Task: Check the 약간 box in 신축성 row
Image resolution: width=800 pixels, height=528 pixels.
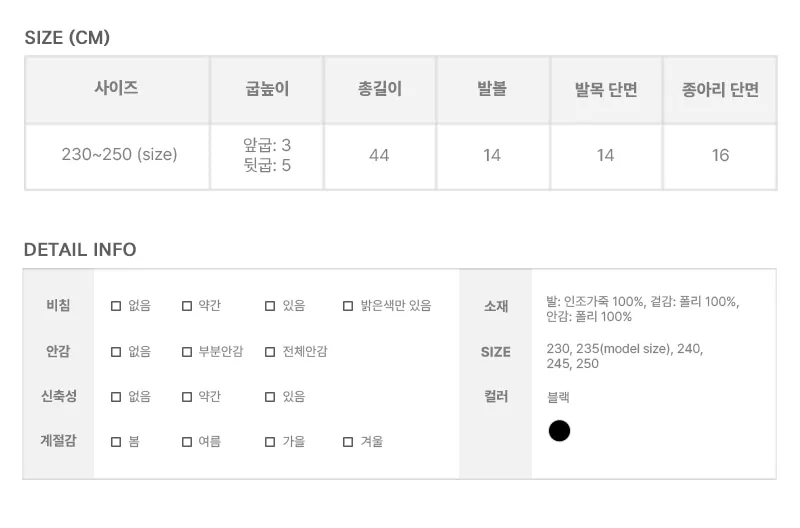Action: pos(187,397)
